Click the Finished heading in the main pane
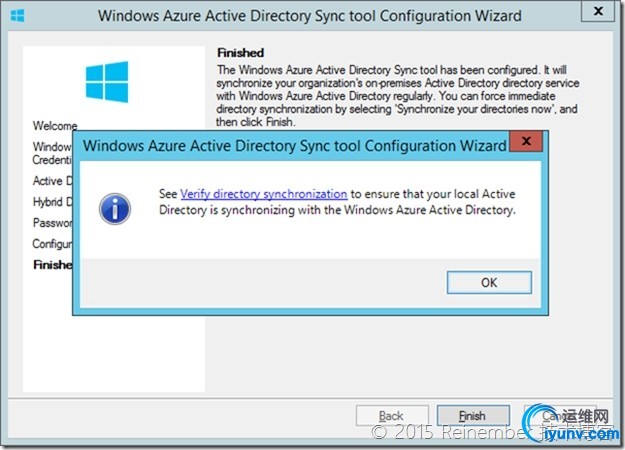Viewport: 625px width, 450px height. [239, 52]
